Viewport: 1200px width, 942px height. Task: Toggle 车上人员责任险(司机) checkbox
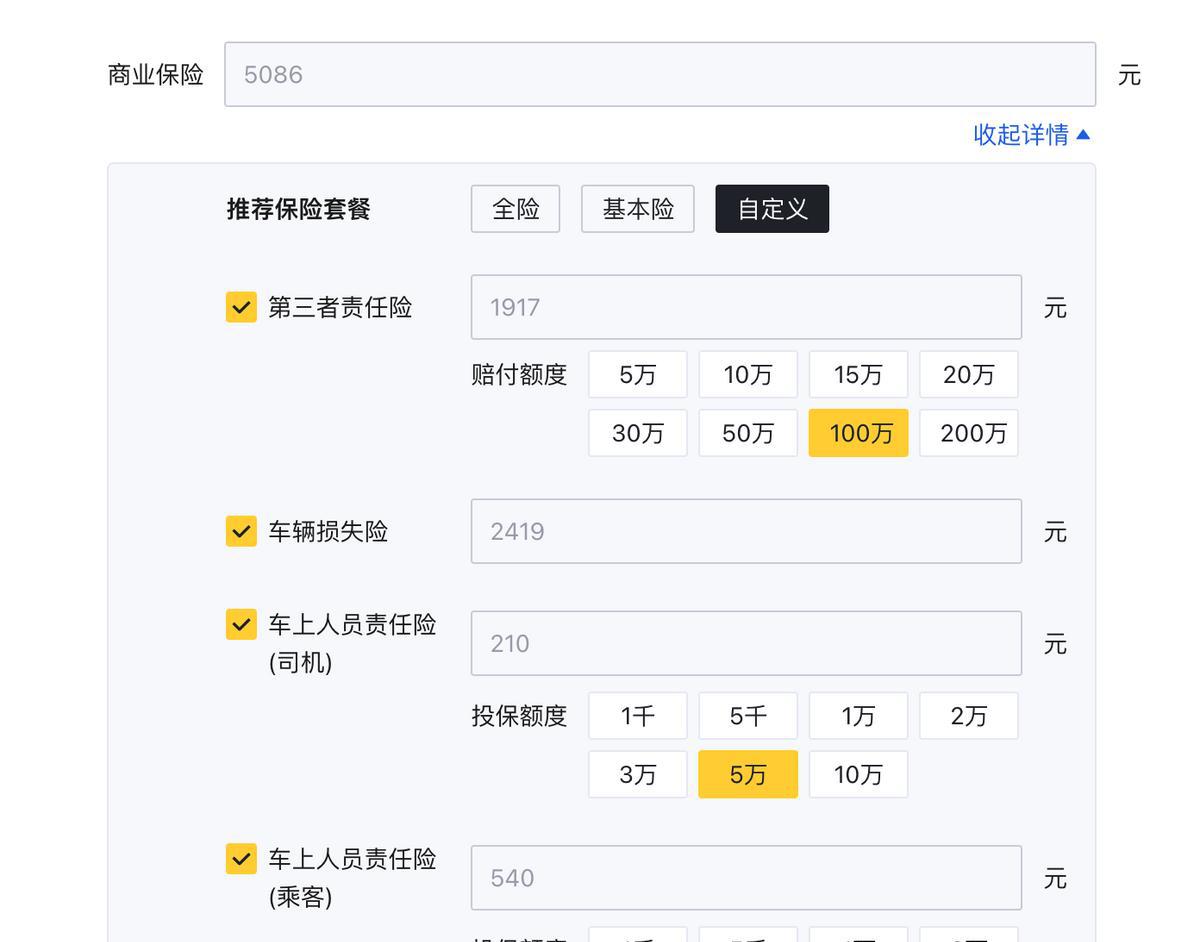[241, 625]
